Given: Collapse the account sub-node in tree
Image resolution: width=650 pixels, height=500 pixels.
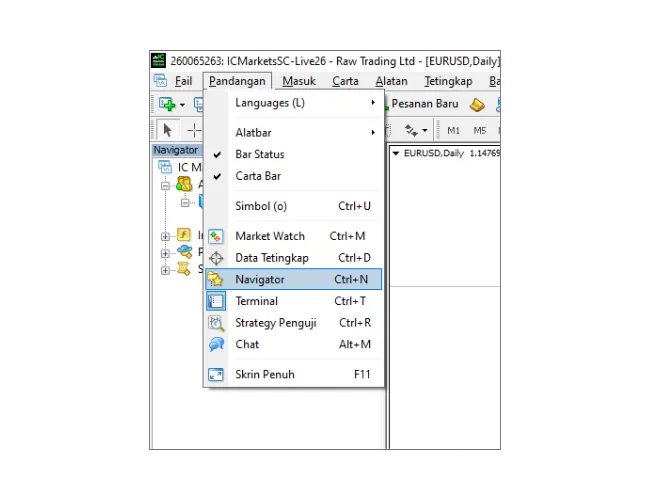Looking at the screenshot, I should [x=184, y=202].
